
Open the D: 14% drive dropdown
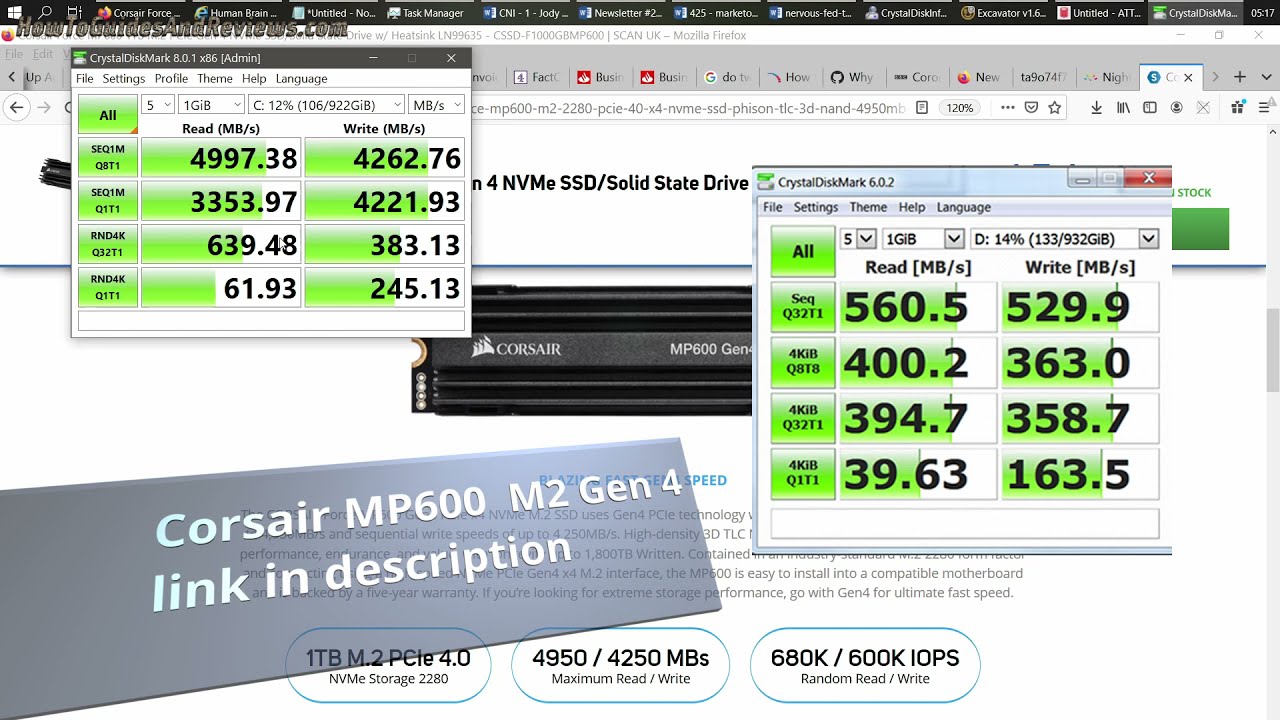coord(1064,239)
